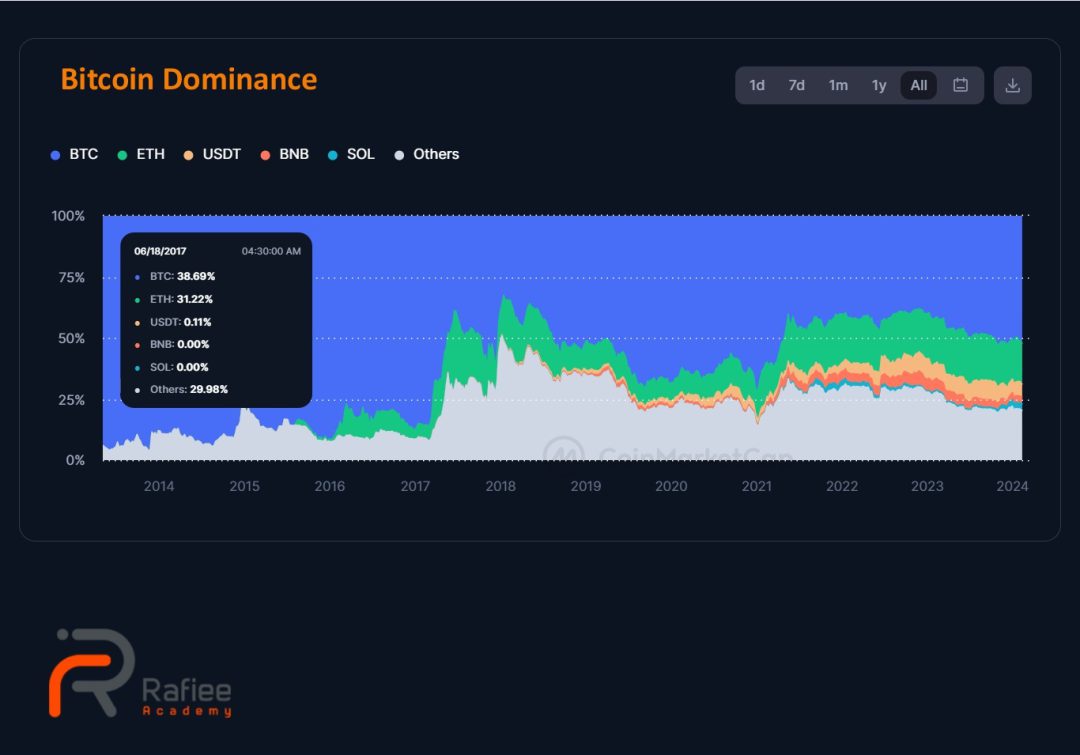The image size is (1080, 755).
Task: Click the 2020 x-axis label
Action: click(x=672, y=486)
